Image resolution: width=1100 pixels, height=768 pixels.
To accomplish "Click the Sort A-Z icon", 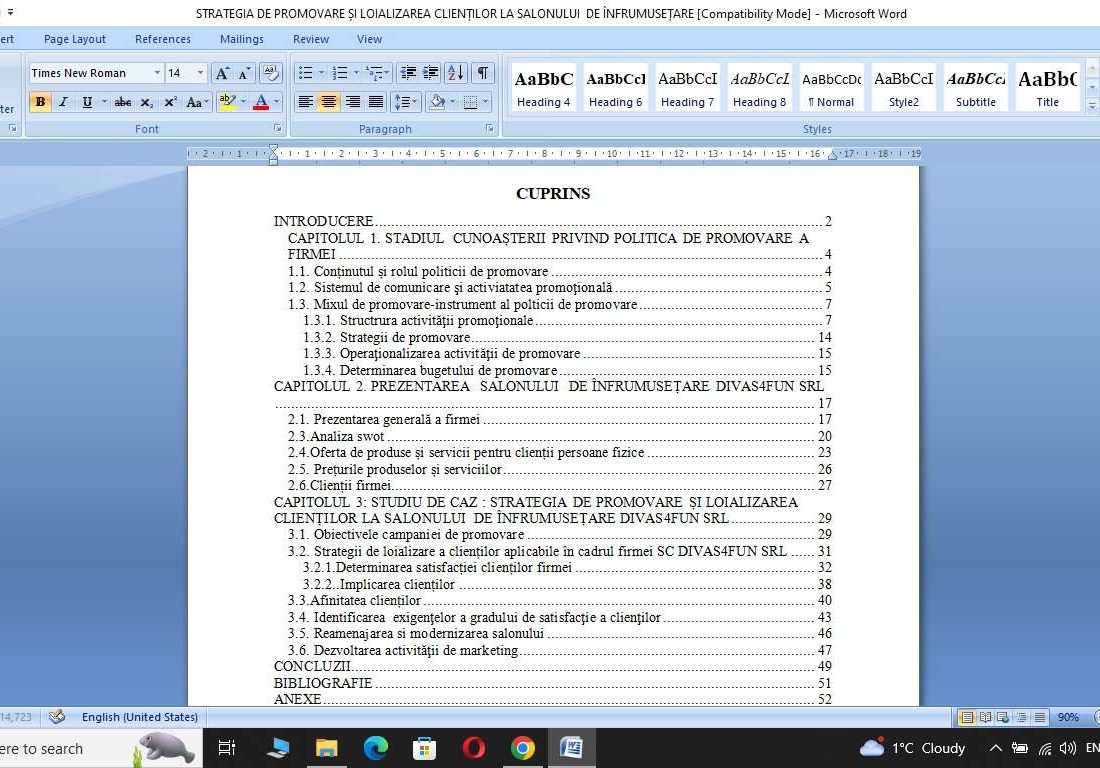I will (x=458, y=72).
